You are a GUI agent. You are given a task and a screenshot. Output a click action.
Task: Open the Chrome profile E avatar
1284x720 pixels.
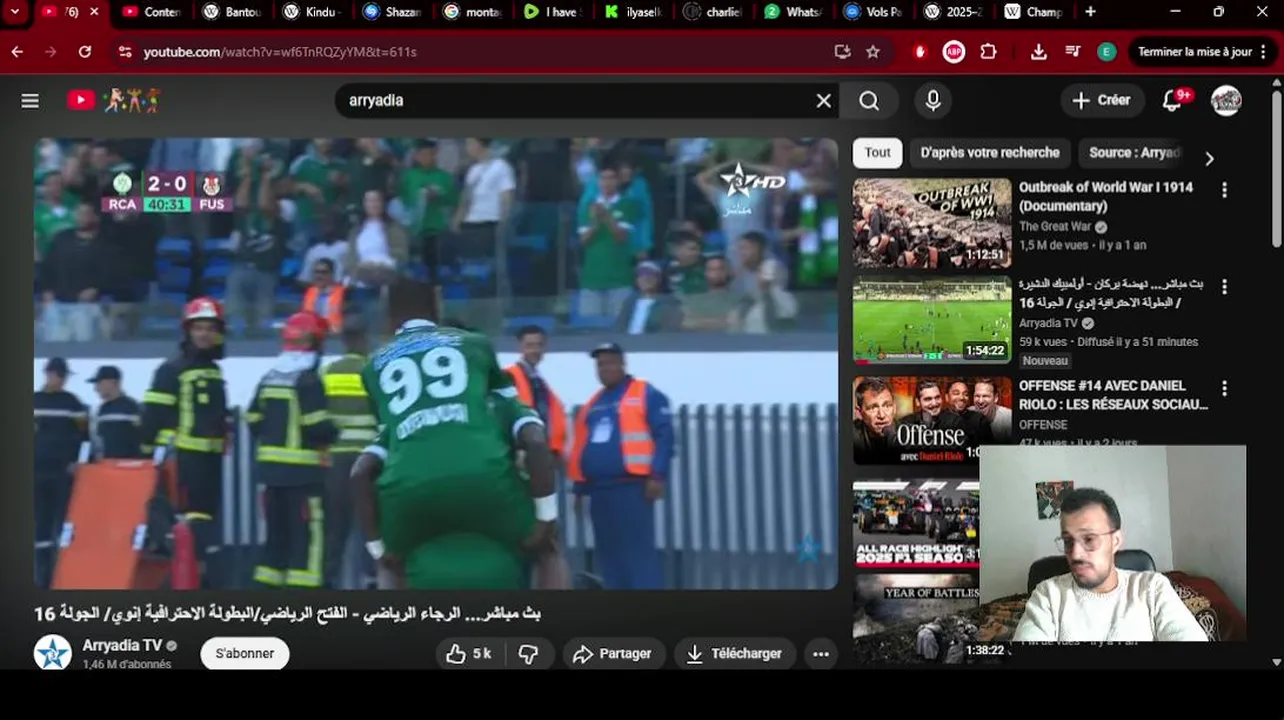pyautogui.click(x=1106, y=51)
